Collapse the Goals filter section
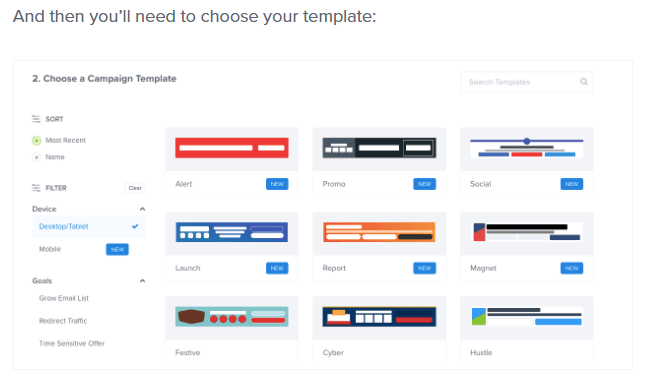665x377 pixels. coord(142,281)
